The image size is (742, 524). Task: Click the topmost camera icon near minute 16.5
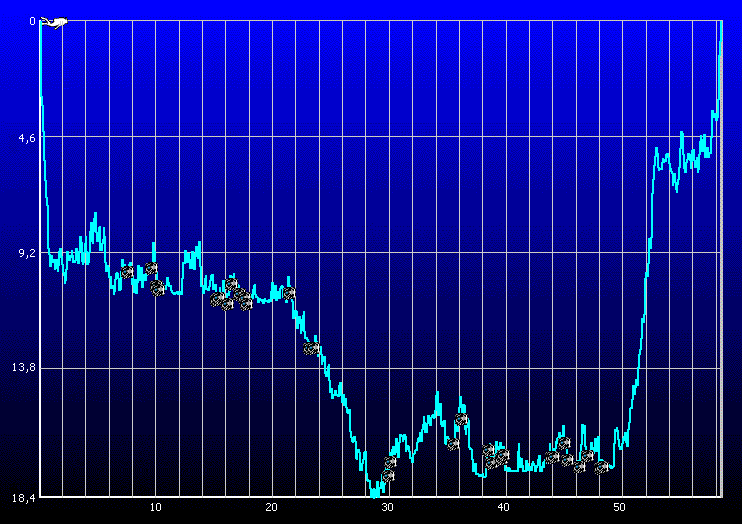coord(231,284)
